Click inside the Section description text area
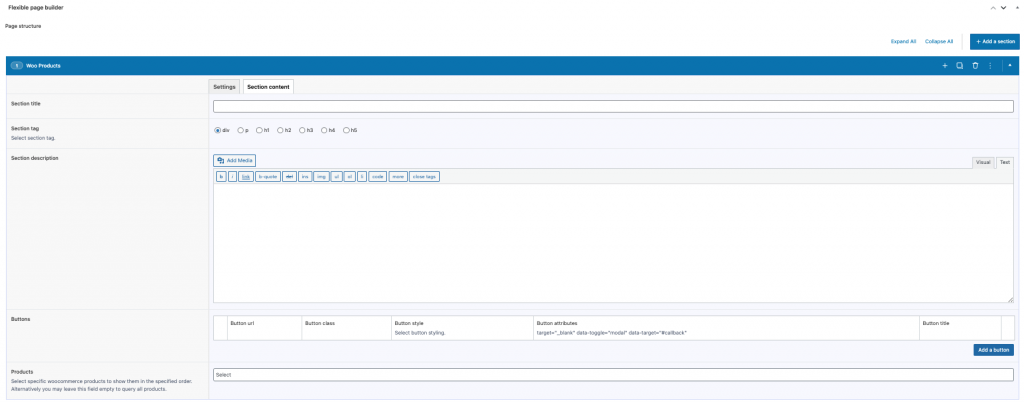 613,243
